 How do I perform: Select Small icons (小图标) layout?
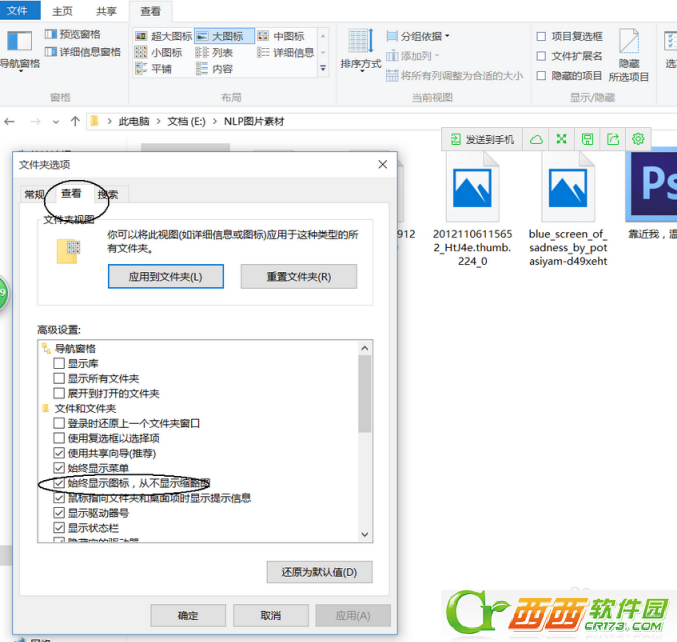[158, 53]
